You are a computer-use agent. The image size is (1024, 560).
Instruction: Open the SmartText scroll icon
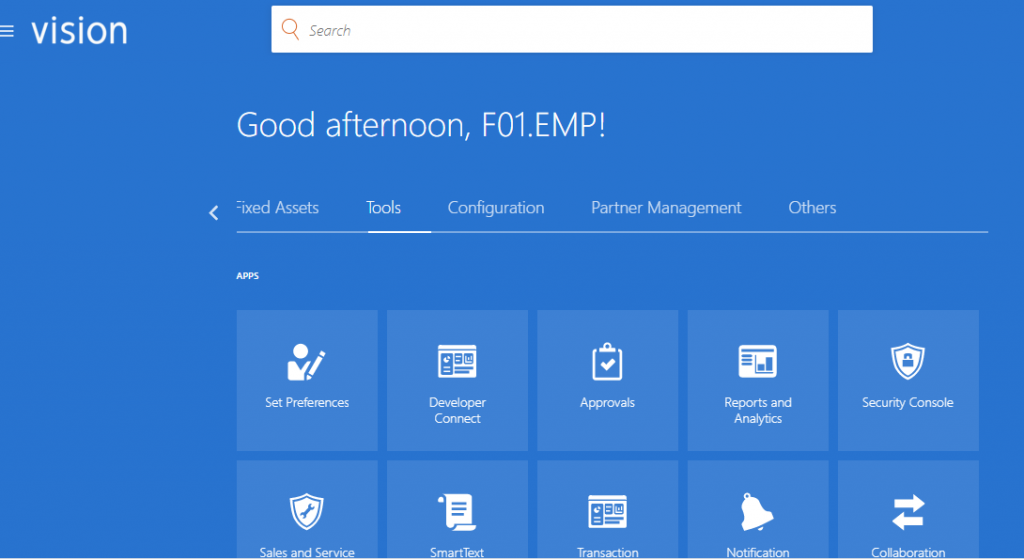point(457,512)
